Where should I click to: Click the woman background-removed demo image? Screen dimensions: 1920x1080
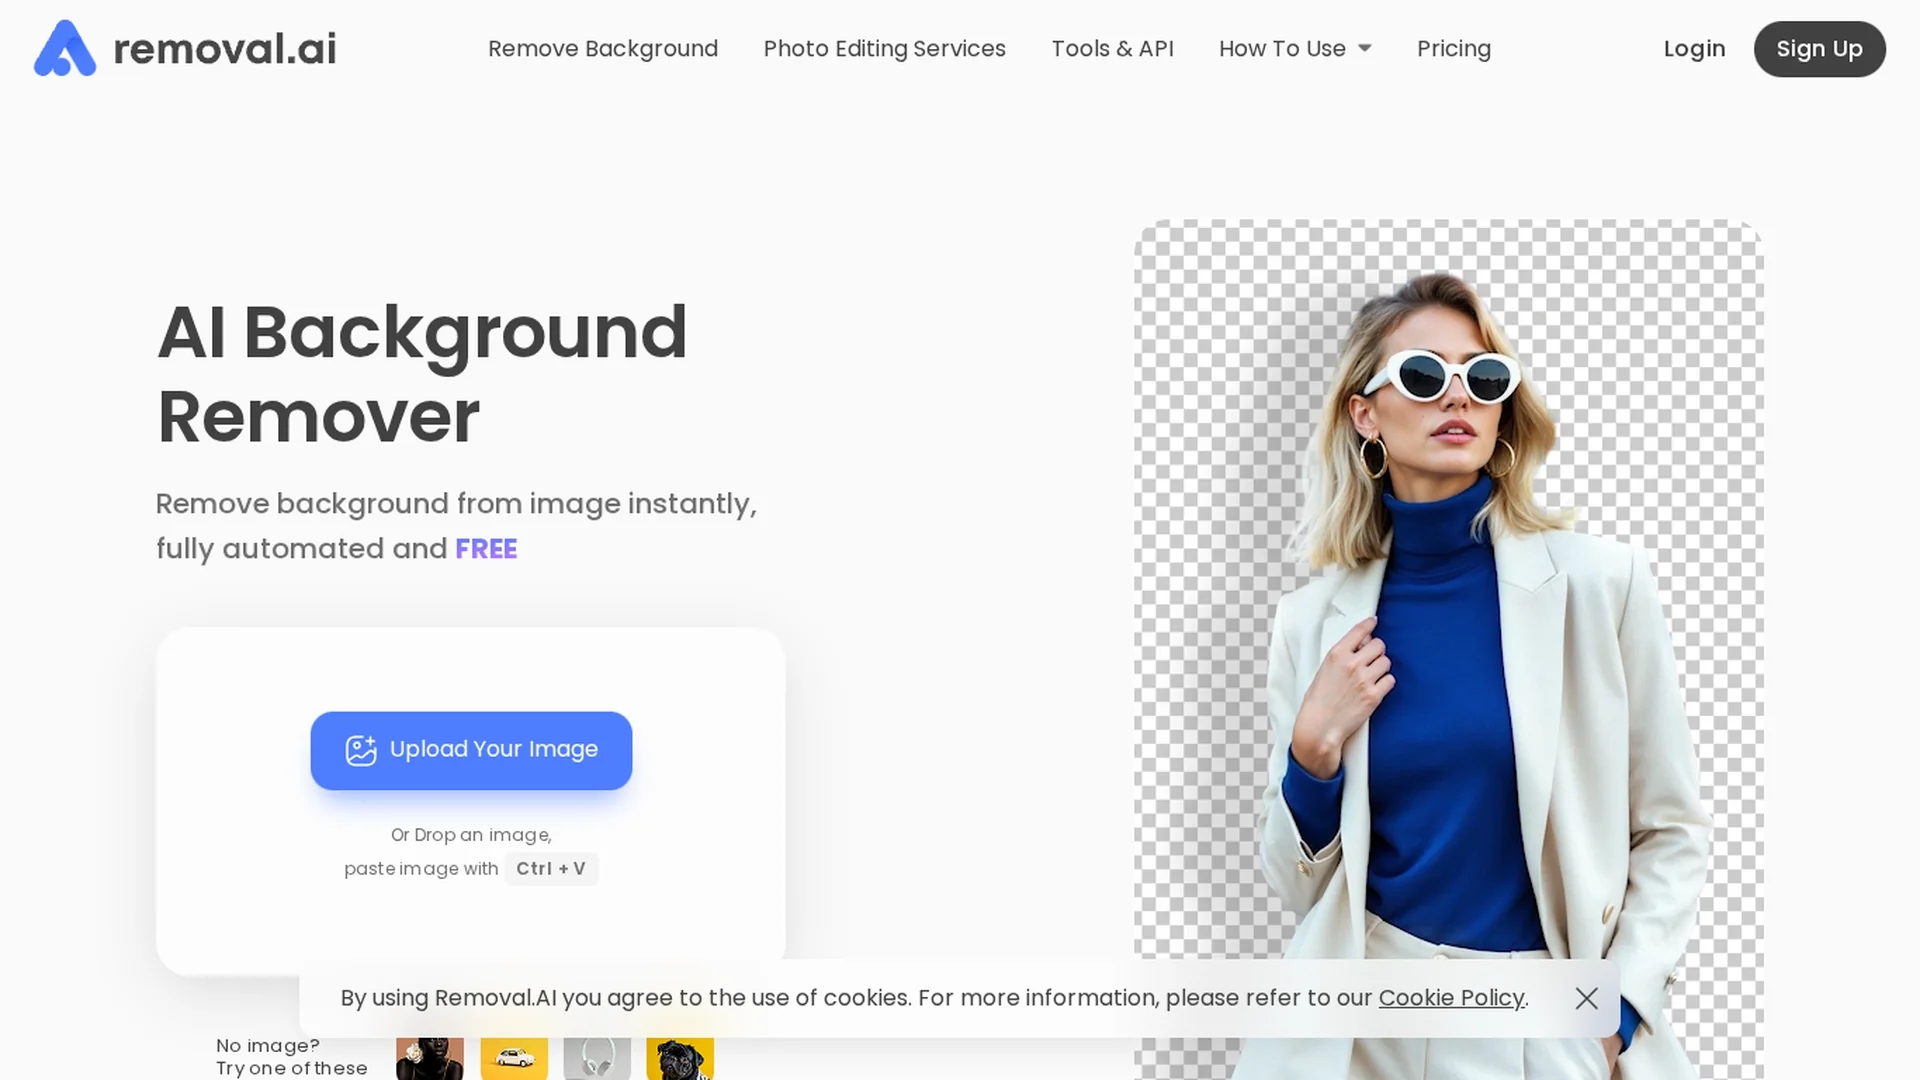(x=1449, y=650)
